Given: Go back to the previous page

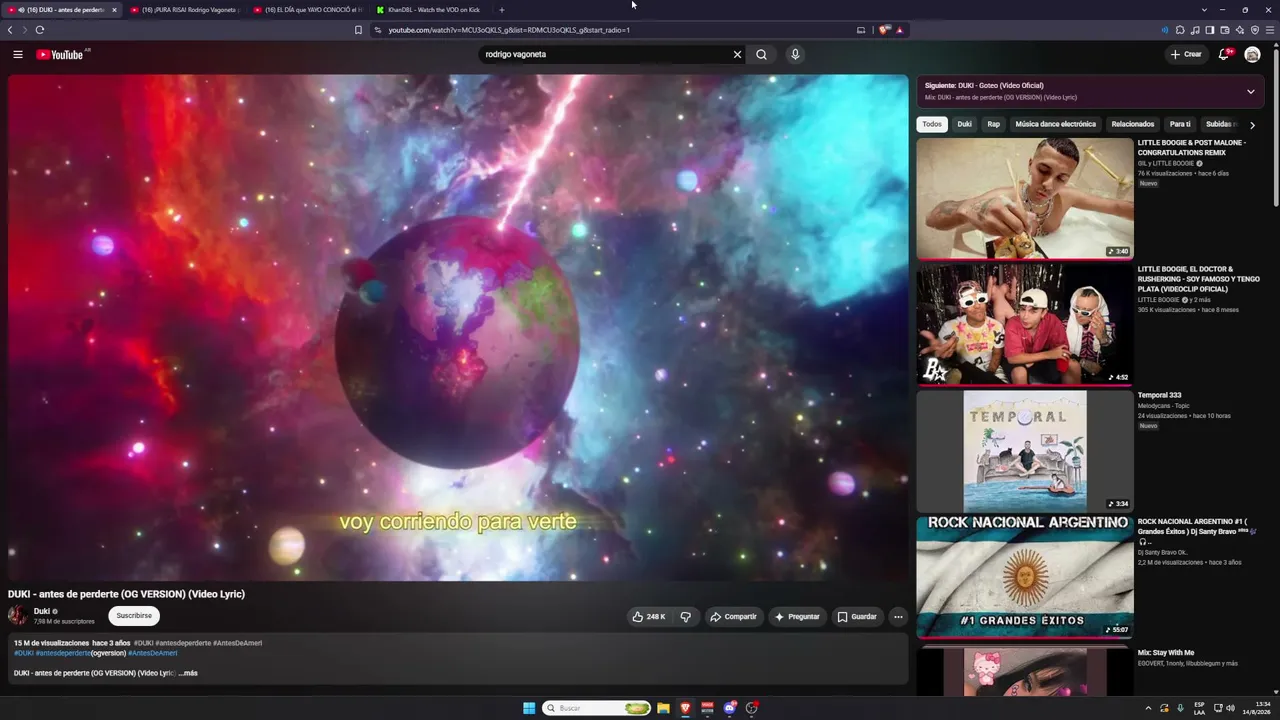Looking at the screenshot, I should tap(10, 30).
